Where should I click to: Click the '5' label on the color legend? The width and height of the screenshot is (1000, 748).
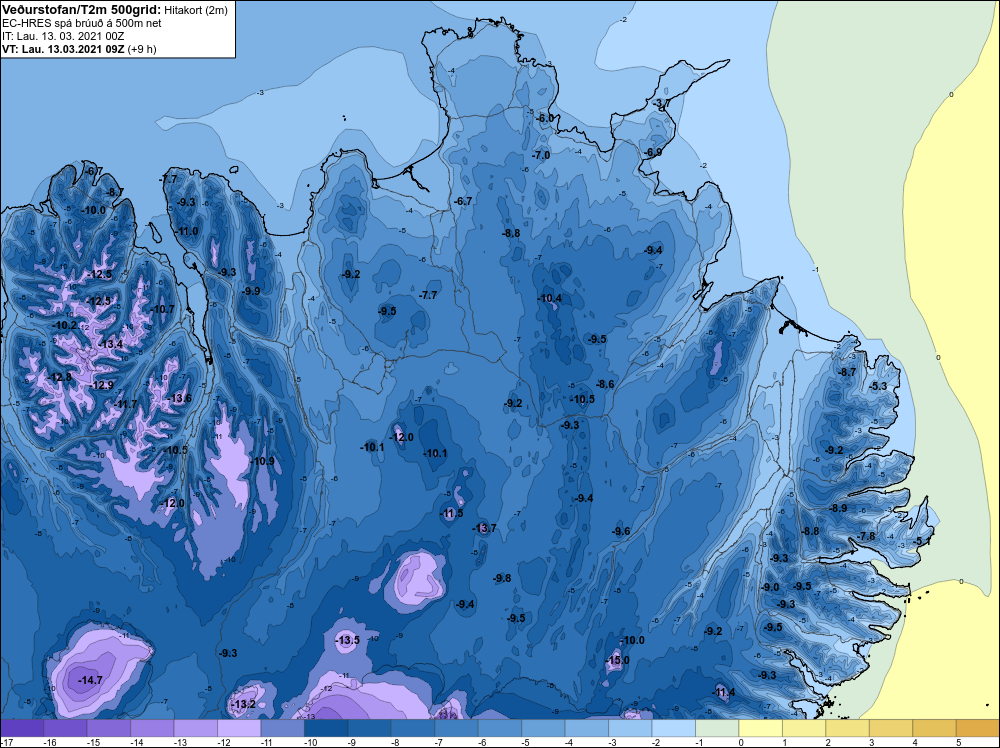(958, 742)
